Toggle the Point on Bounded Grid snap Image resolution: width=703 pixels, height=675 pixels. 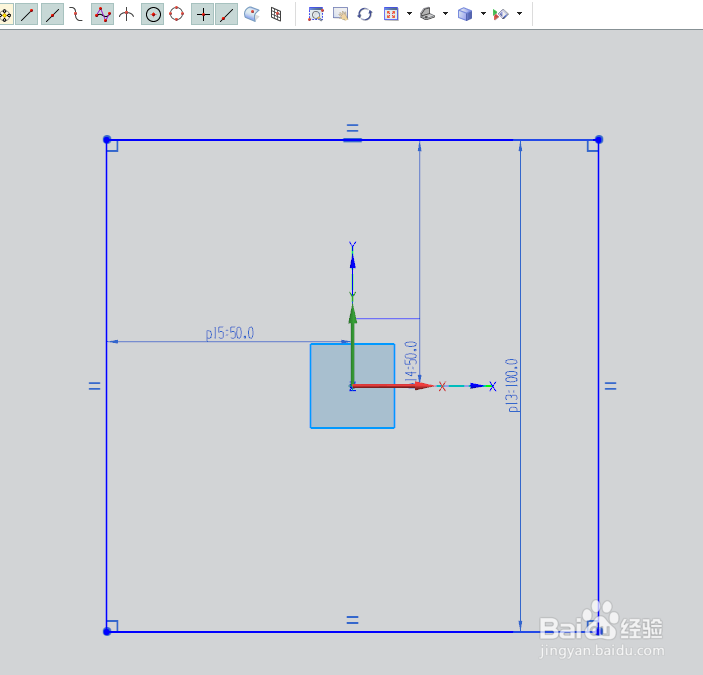(x=276, y=14)
